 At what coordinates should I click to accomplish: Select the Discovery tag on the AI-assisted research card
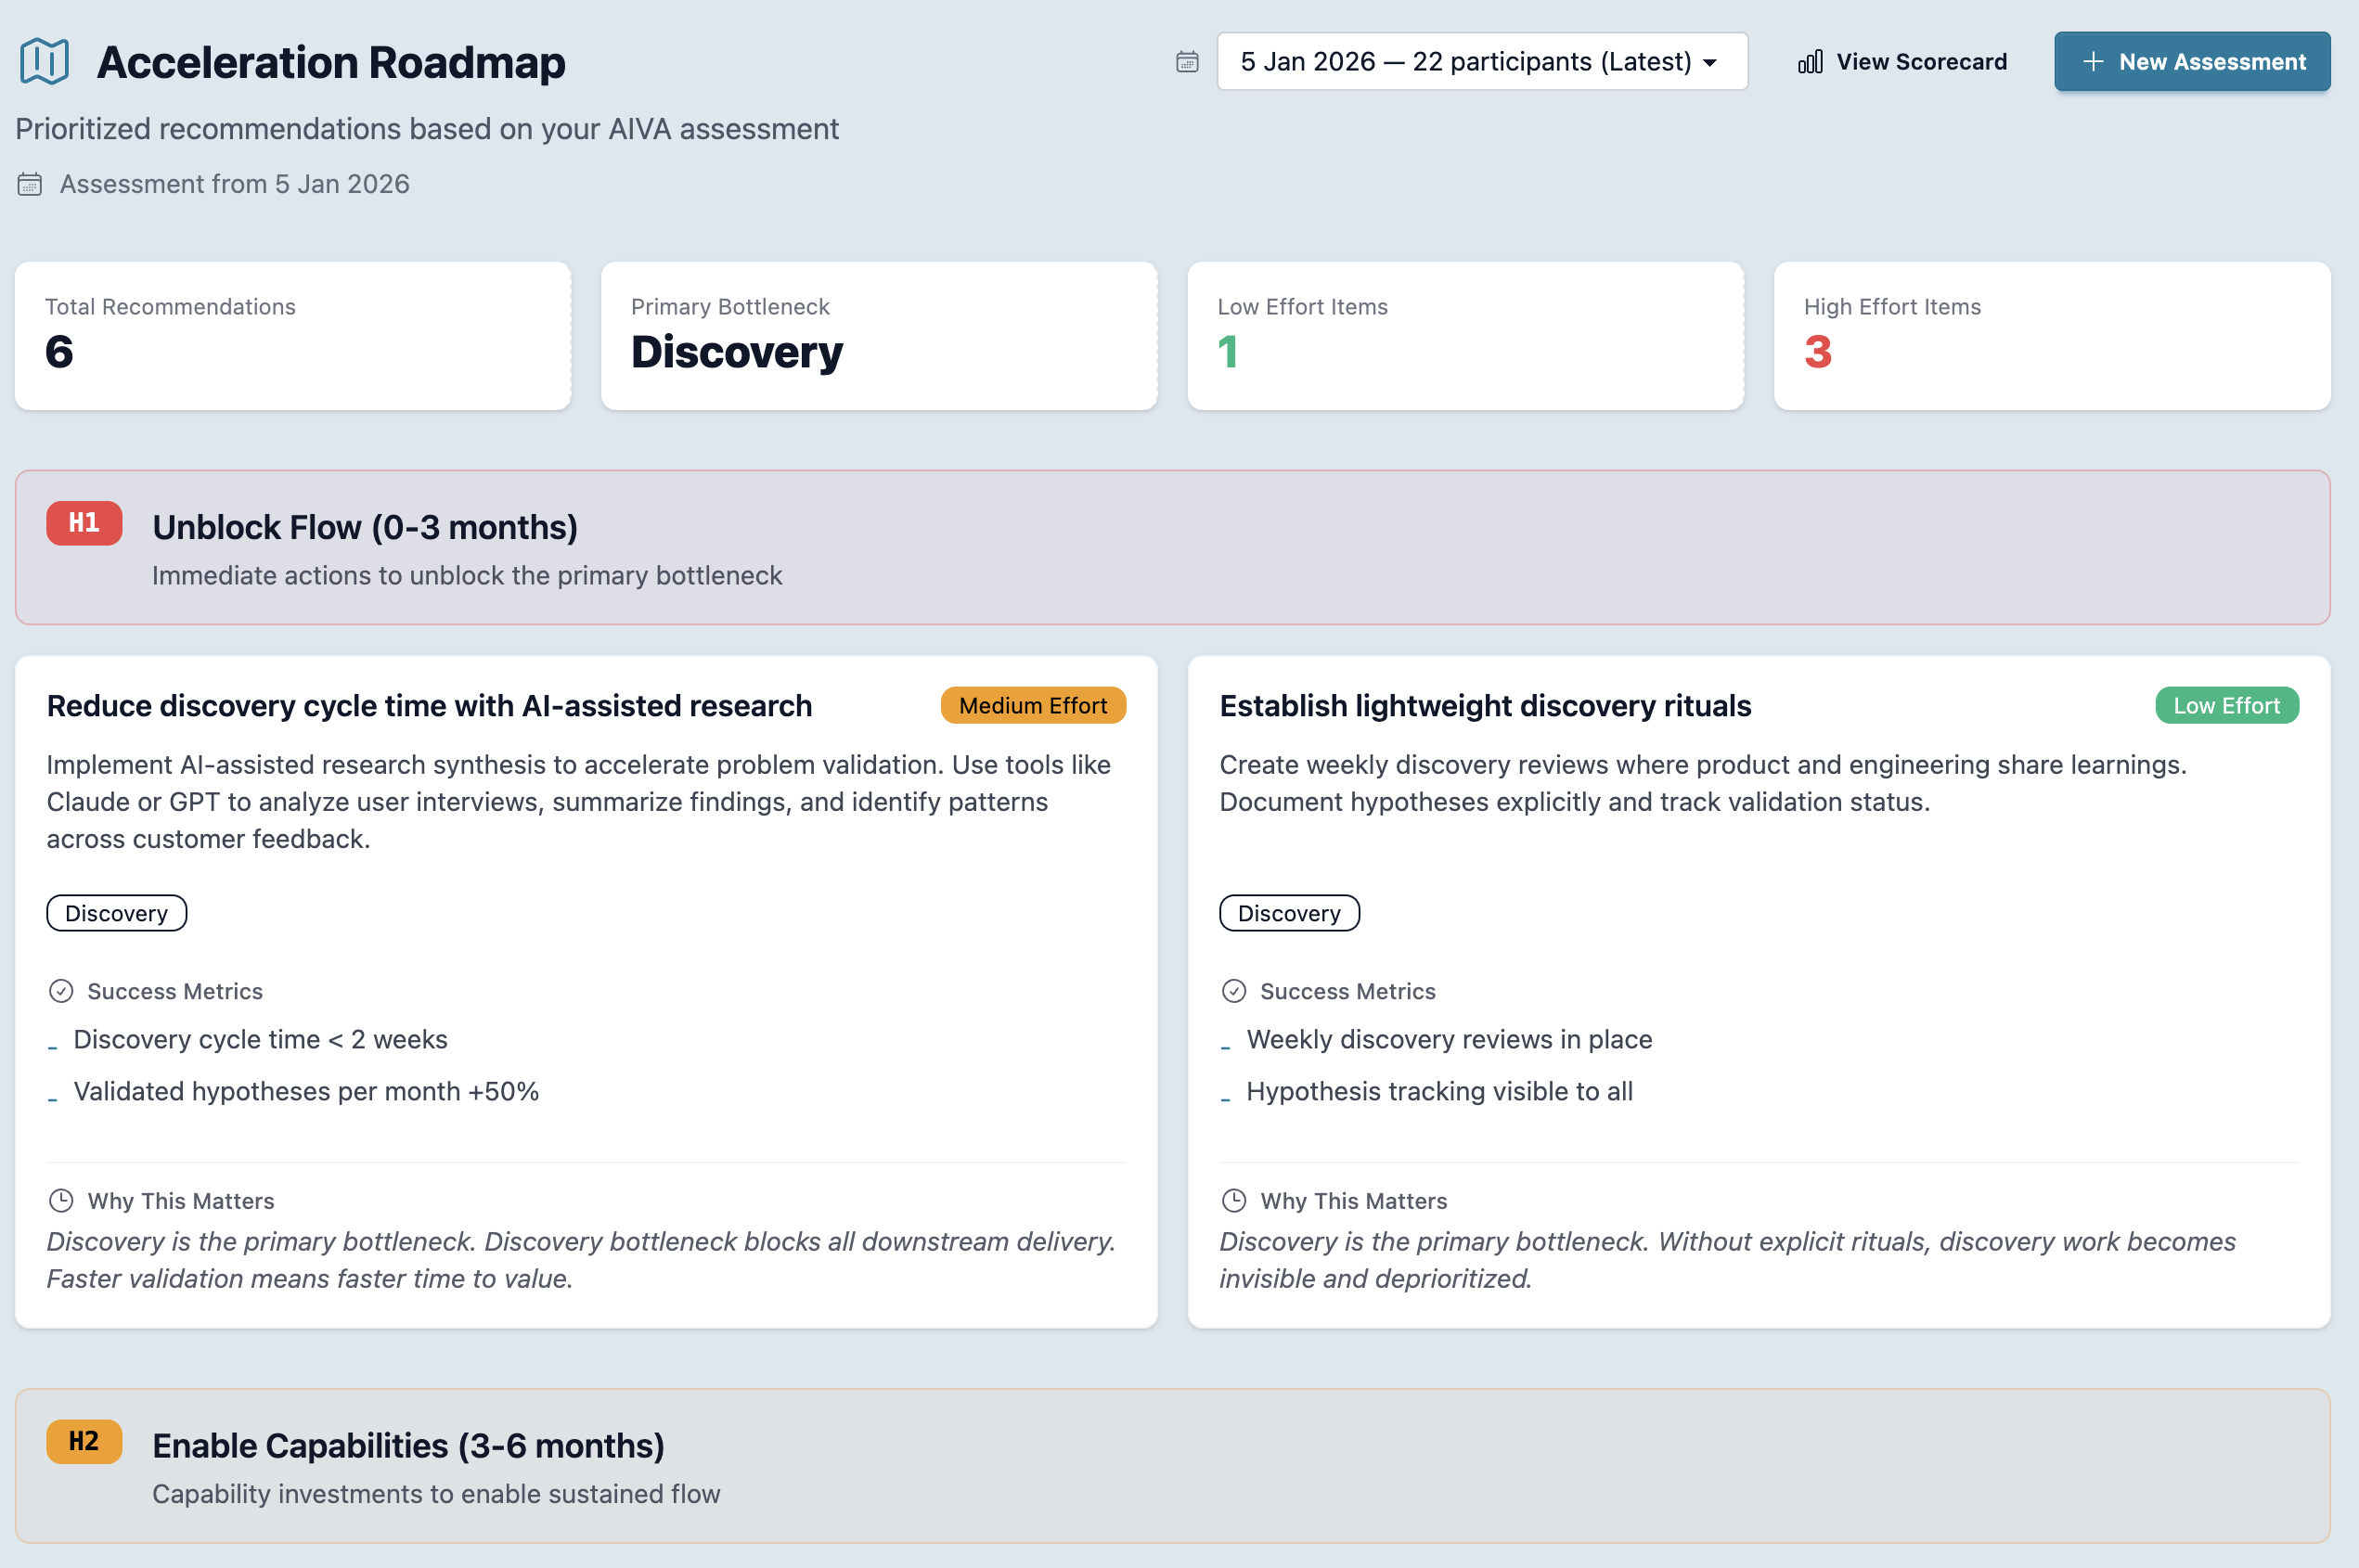click(116, 913)
